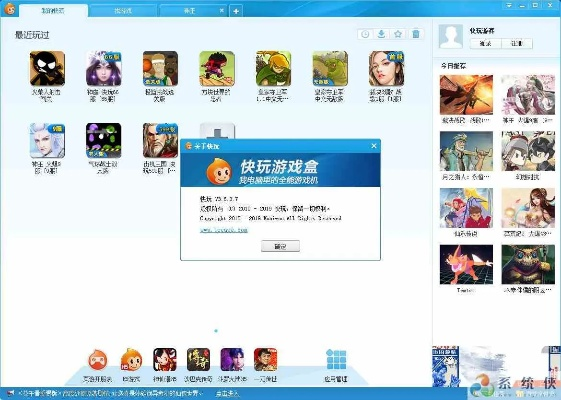
Task: Click the trash bin delete icon
Action: point(415,34)
